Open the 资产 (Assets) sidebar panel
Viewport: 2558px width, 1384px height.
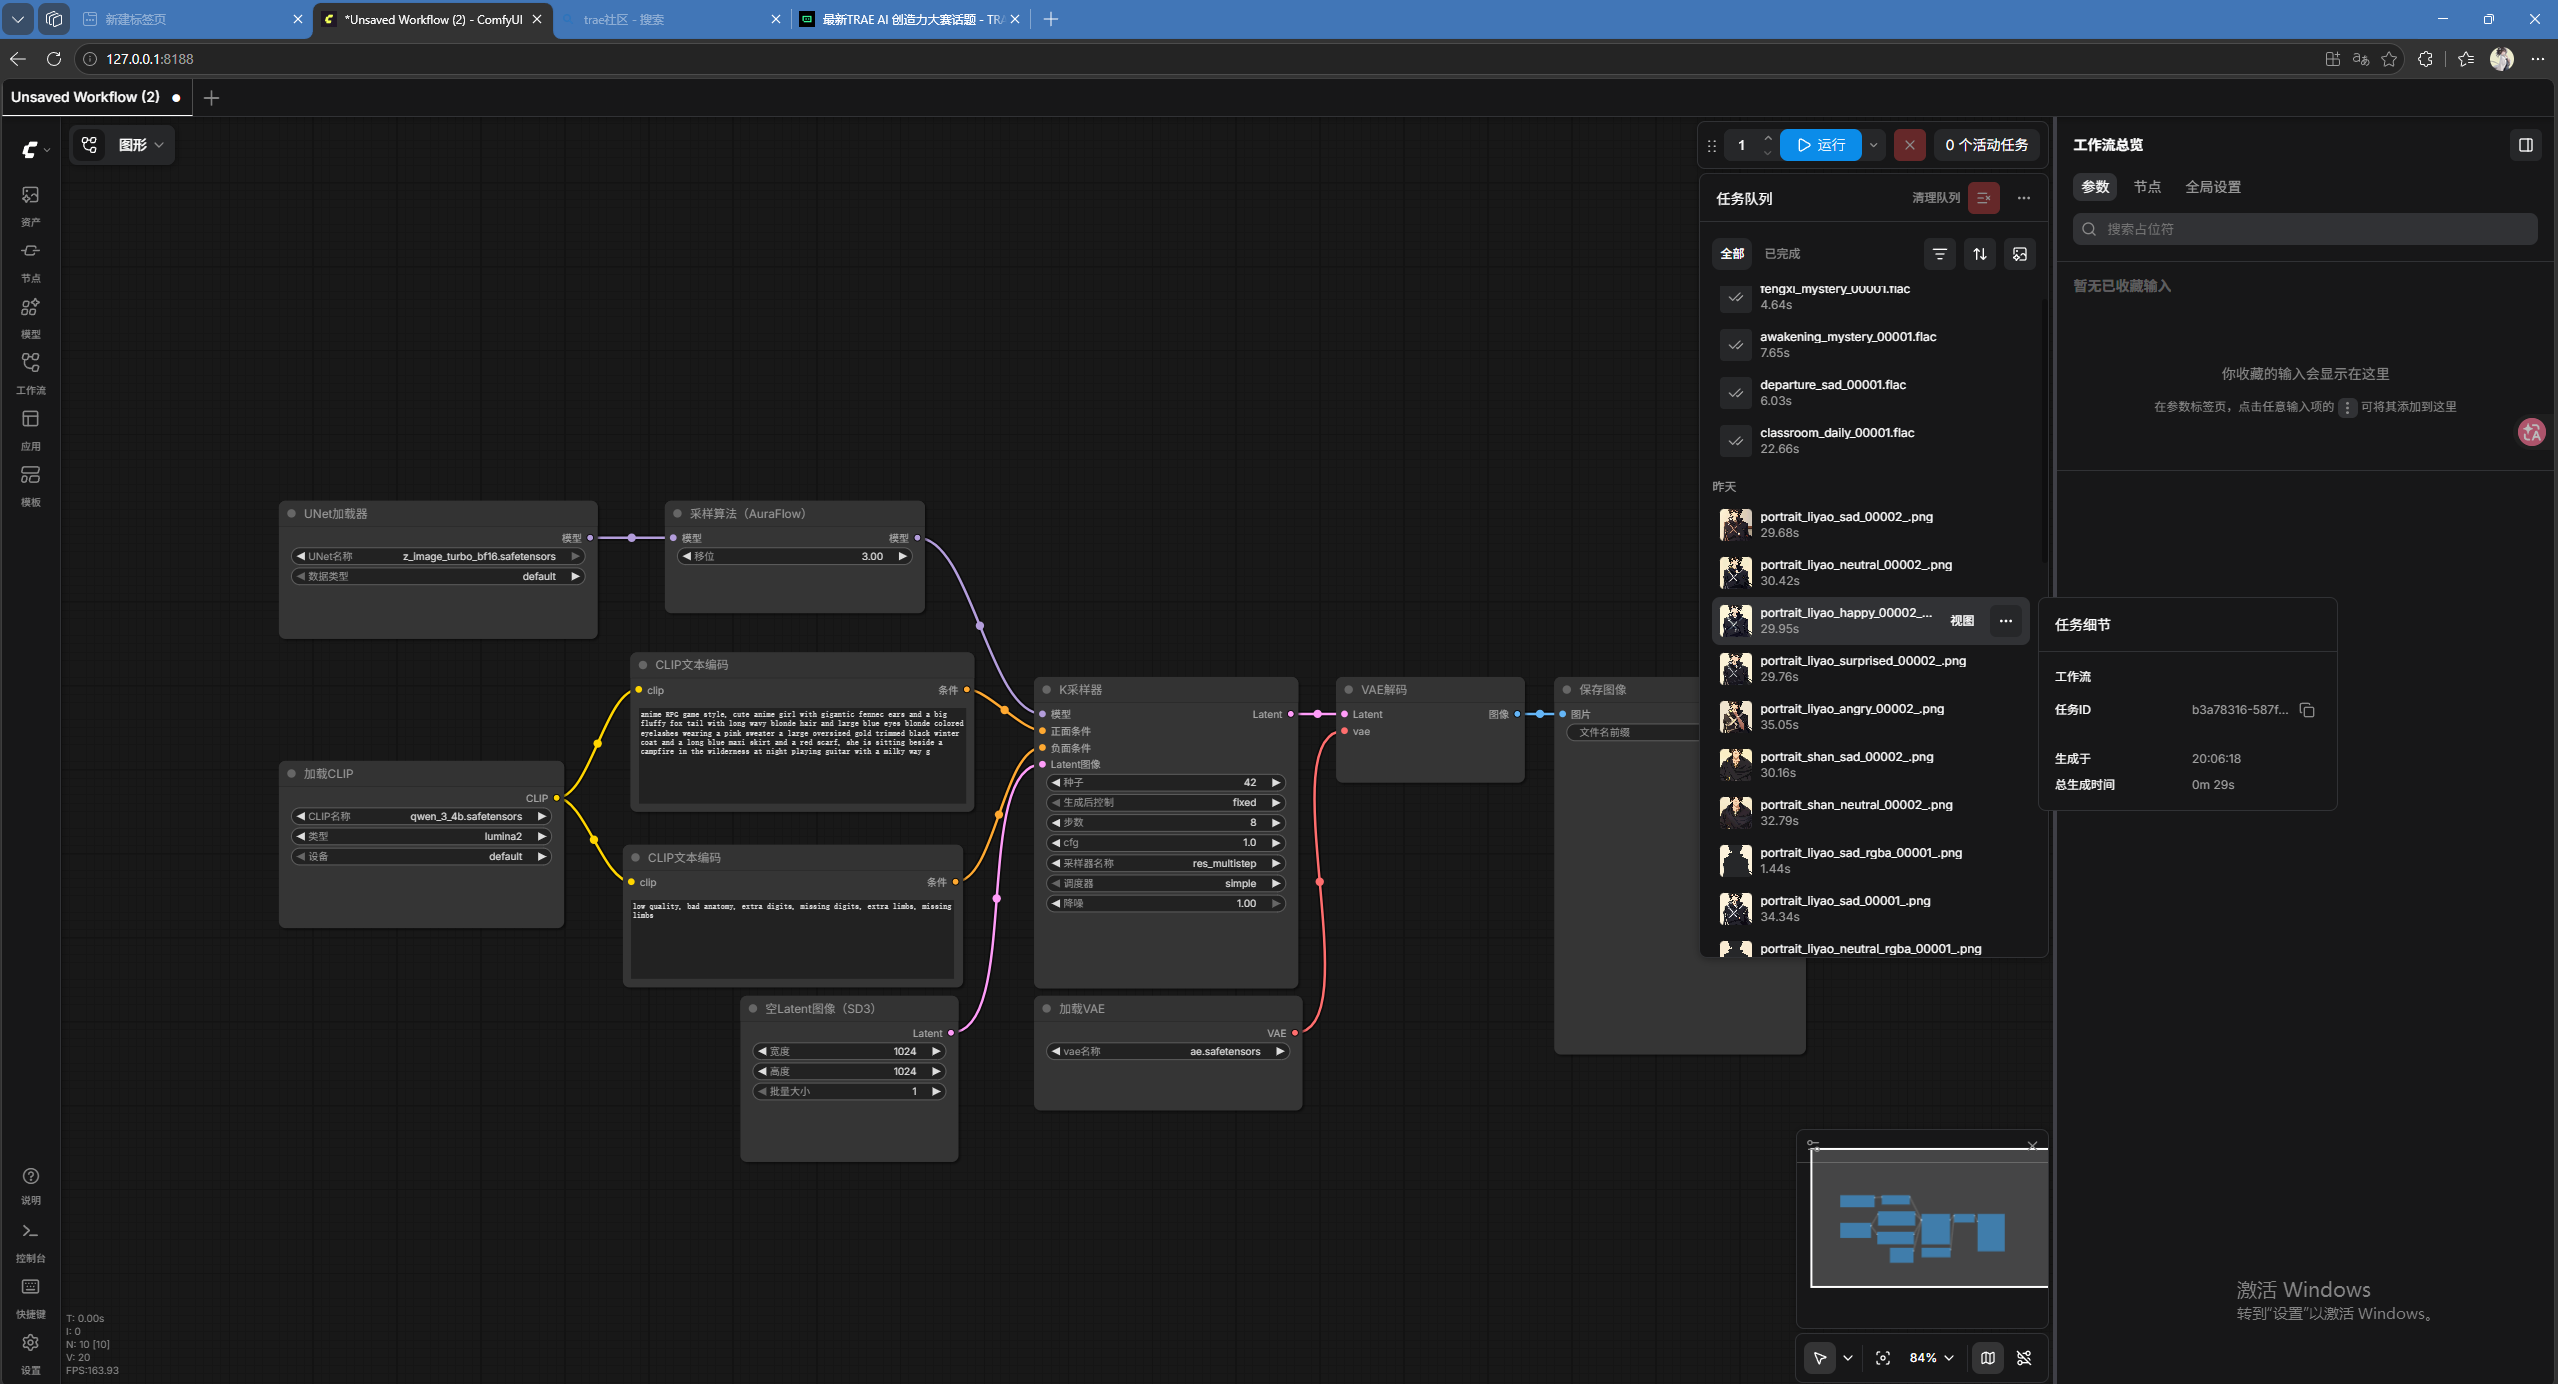pyautogui.click(x=31, y=204)
